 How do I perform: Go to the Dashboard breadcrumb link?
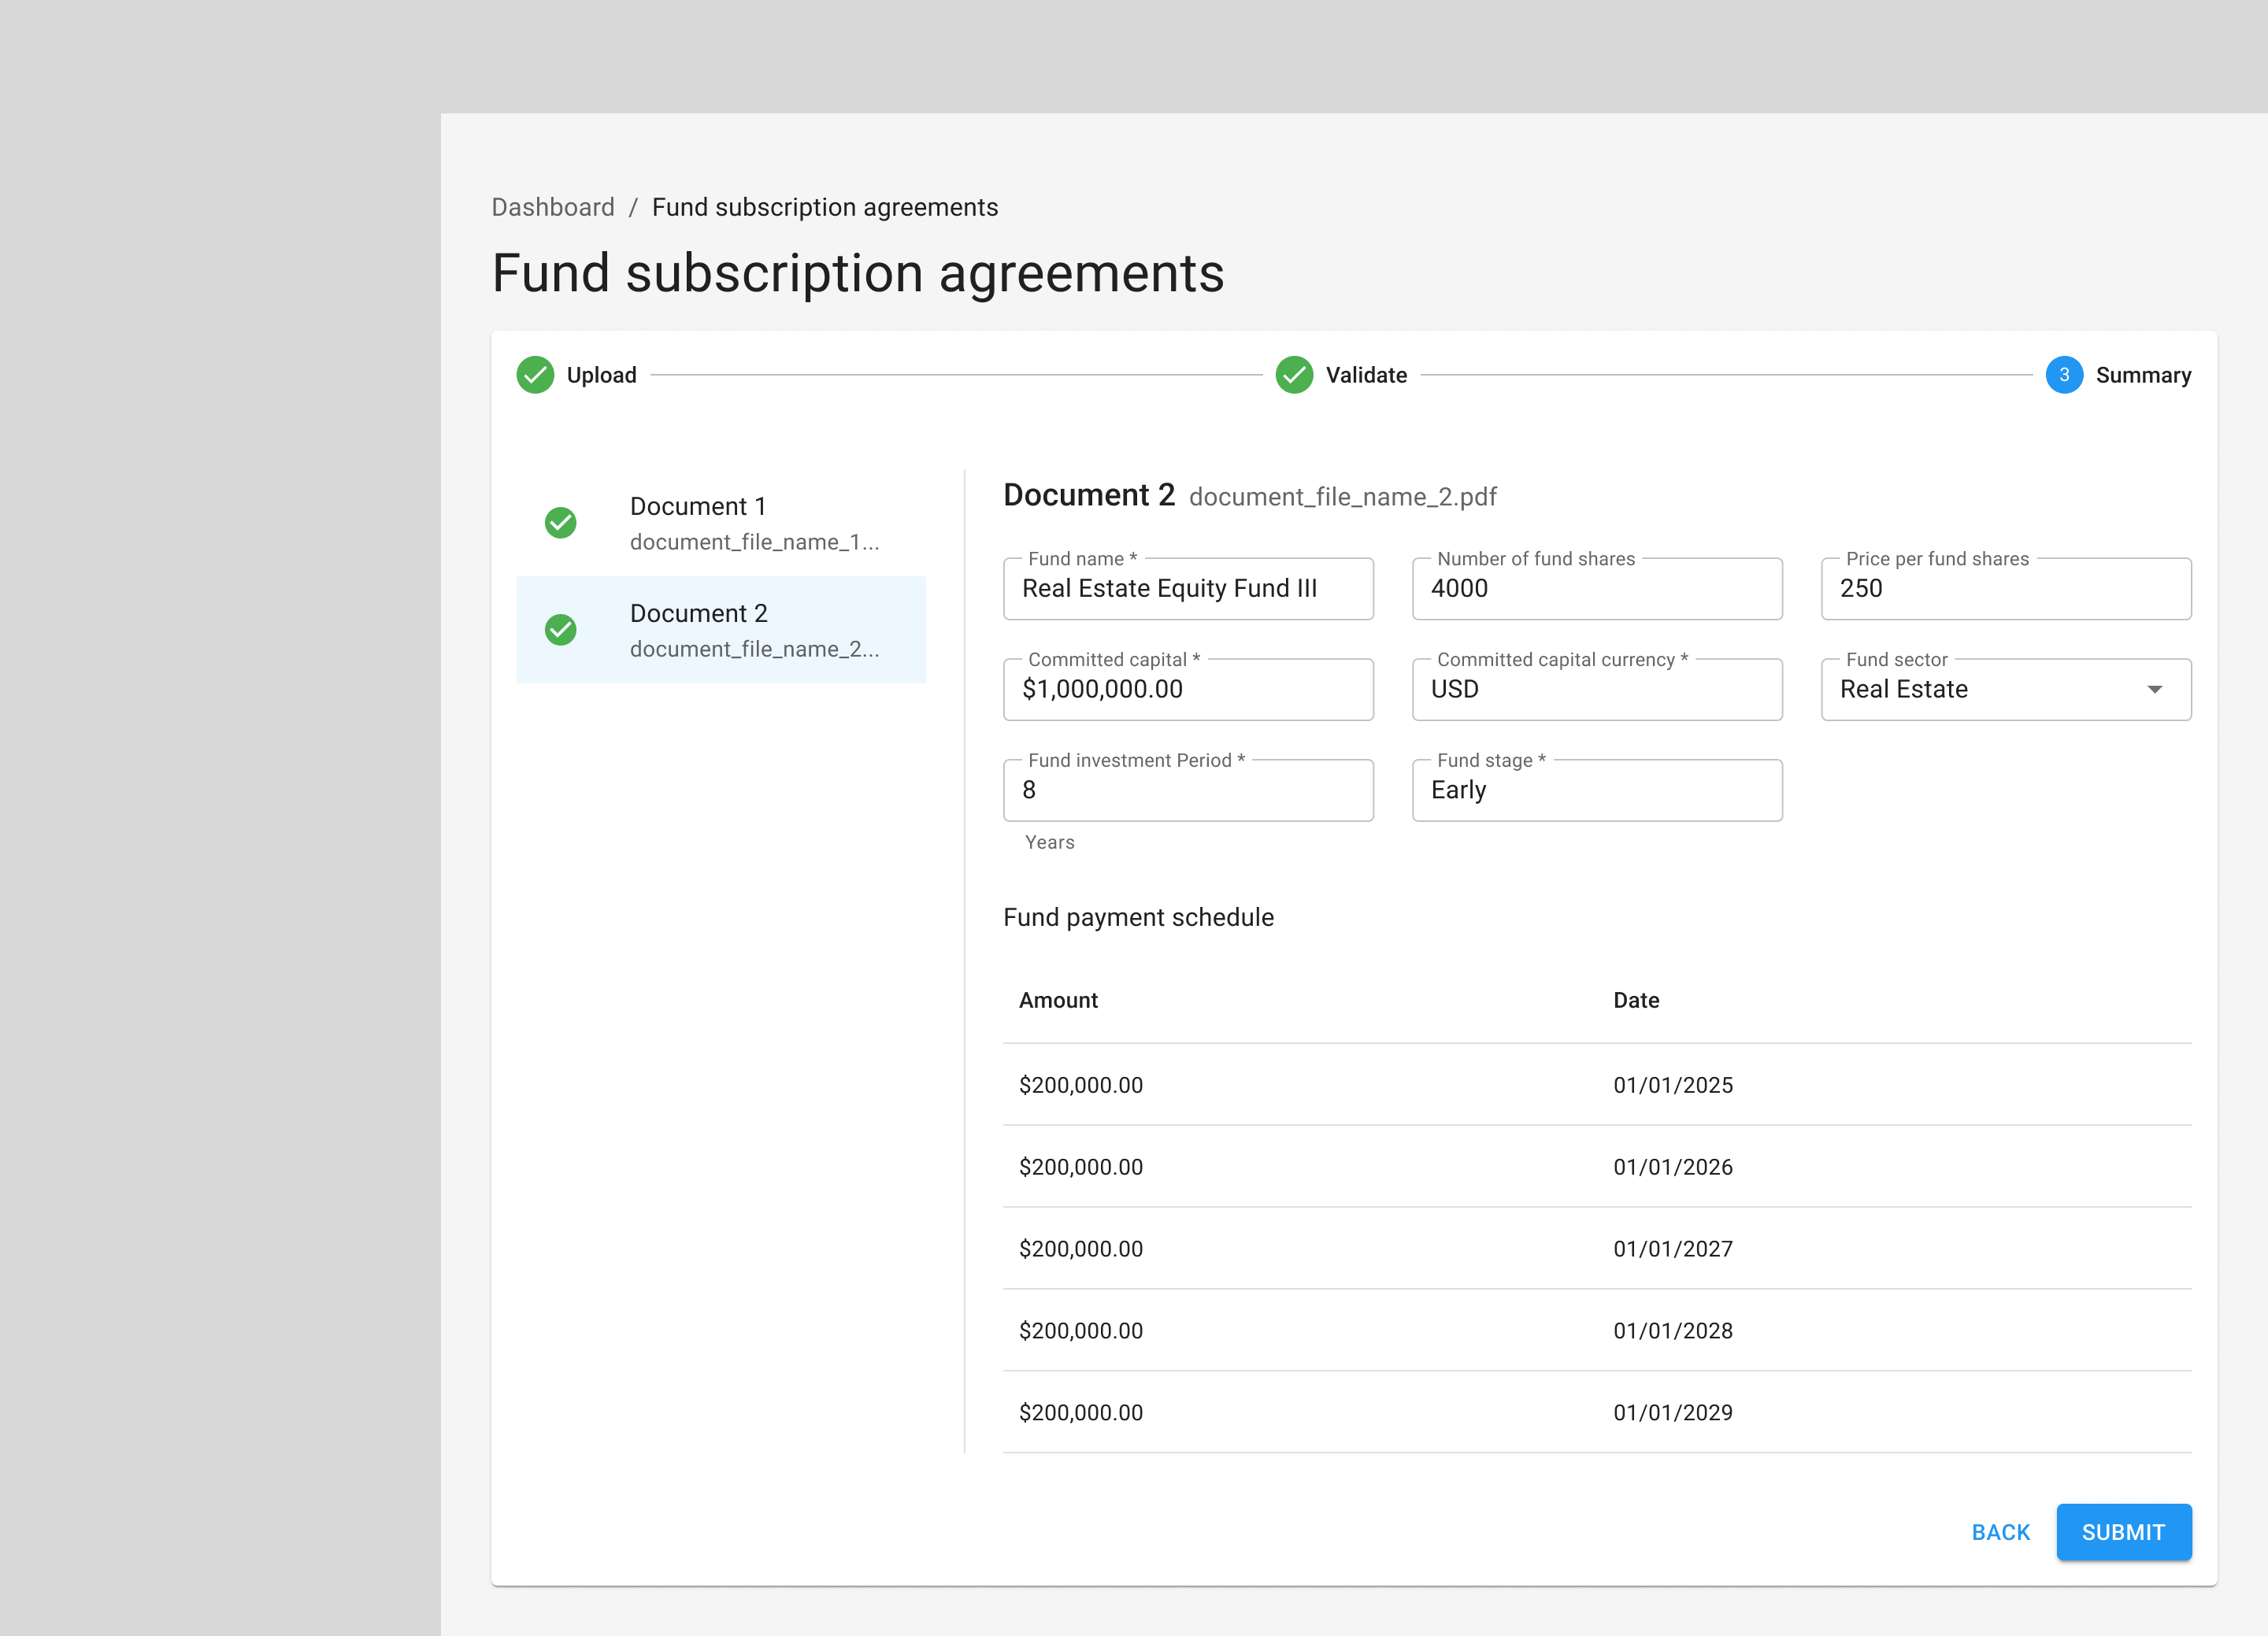click(553, 207)
